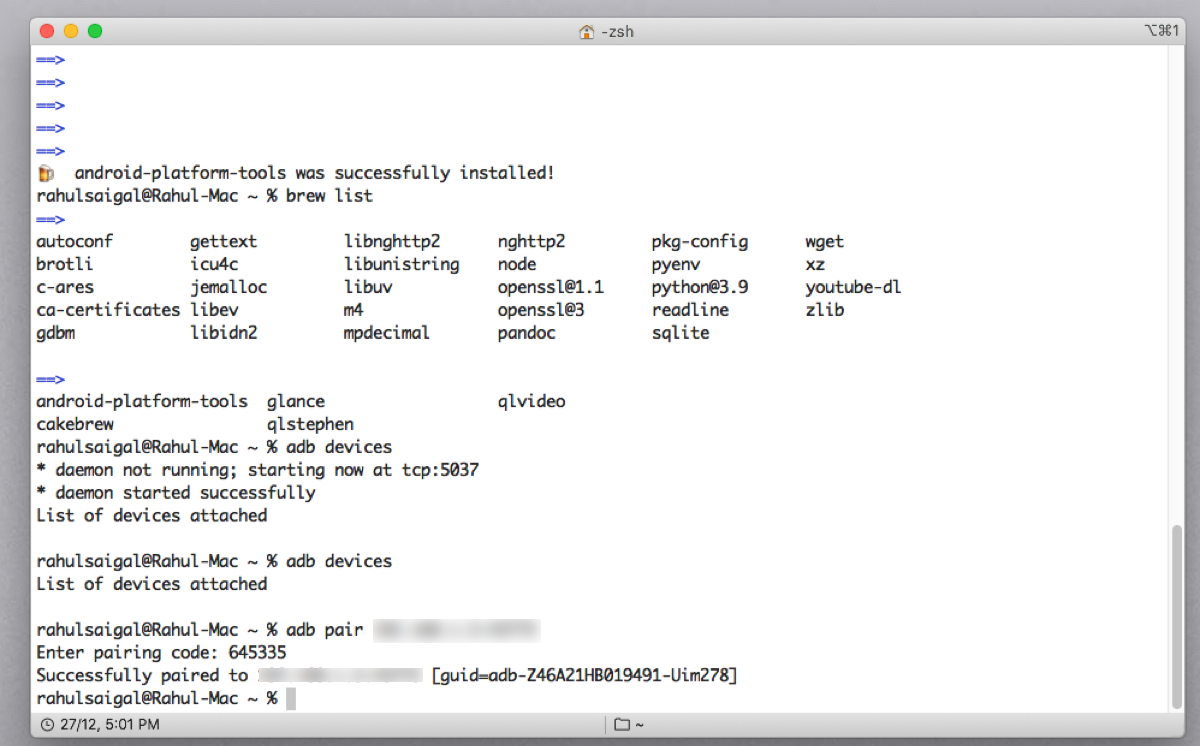The image size is (1200, 746).
Task: Click the 'openssl@1.1' package name
Action: [x=550, y=288]
